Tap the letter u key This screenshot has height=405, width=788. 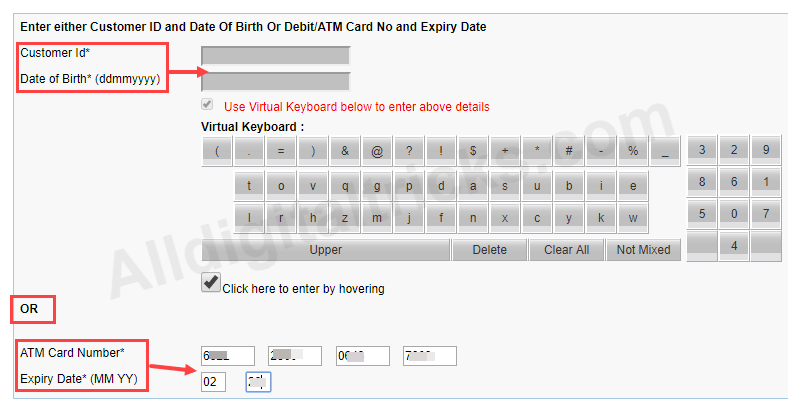pyautogui.click(x=537, y=186)
